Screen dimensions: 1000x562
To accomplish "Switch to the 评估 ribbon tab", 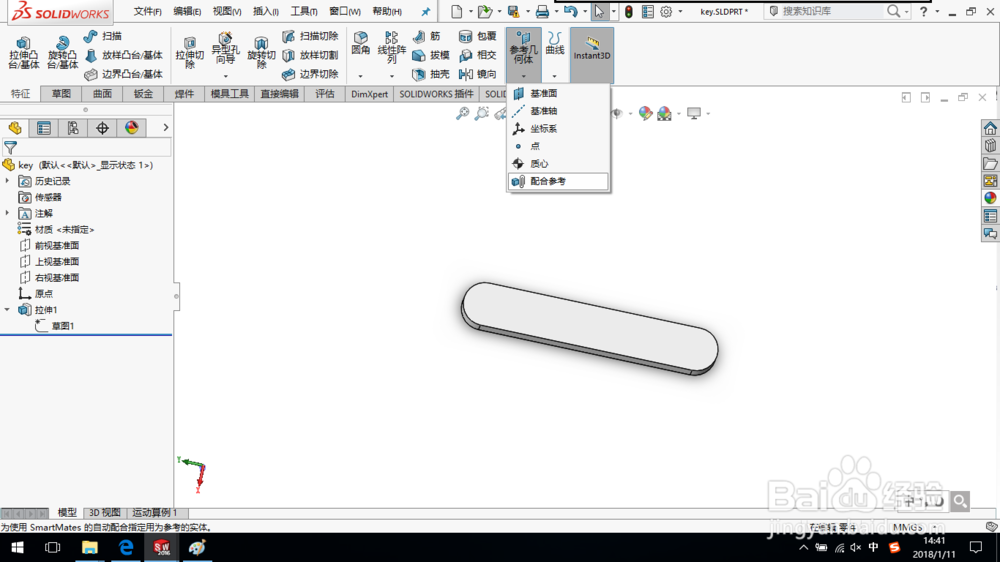I will 325,94.
